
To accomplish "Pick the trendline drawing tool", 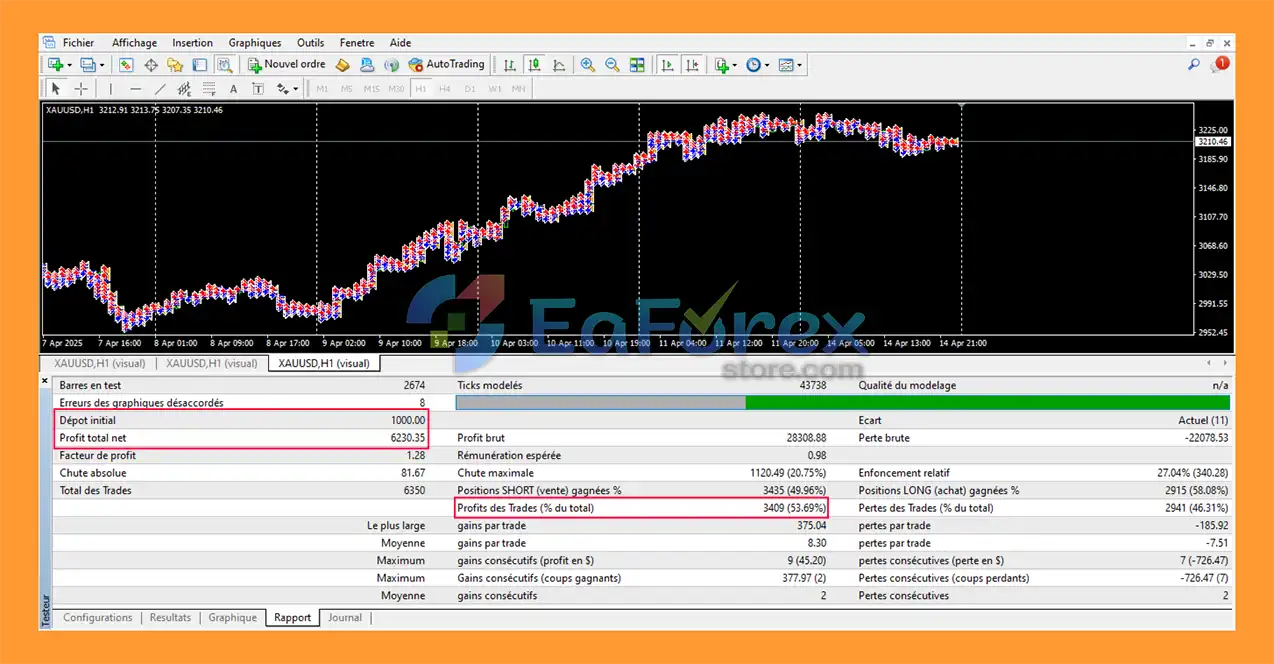I will tap(160, 89).
